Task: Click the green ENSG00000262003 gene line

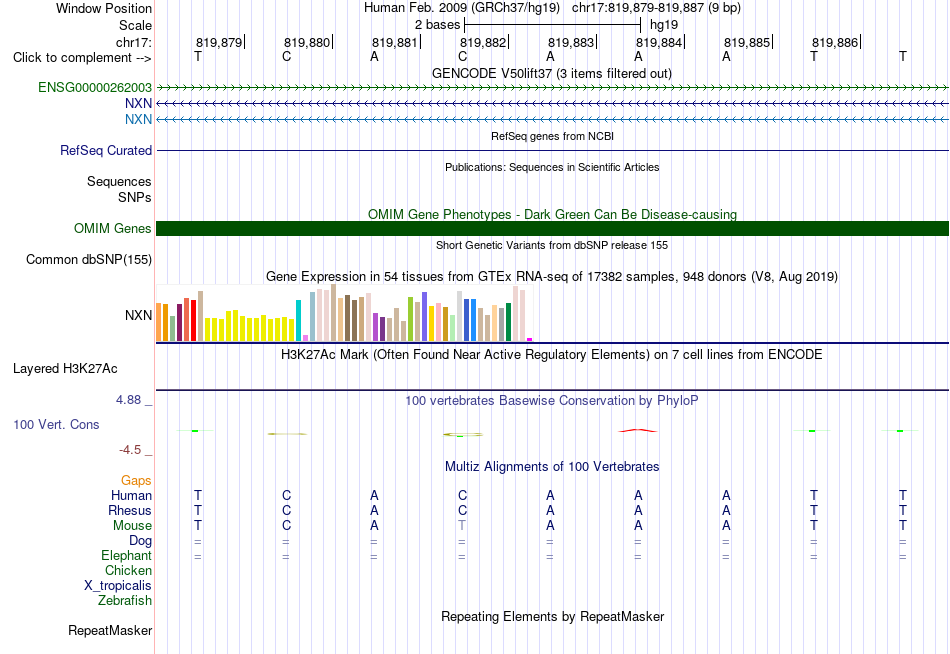Action: coord(552,88)
